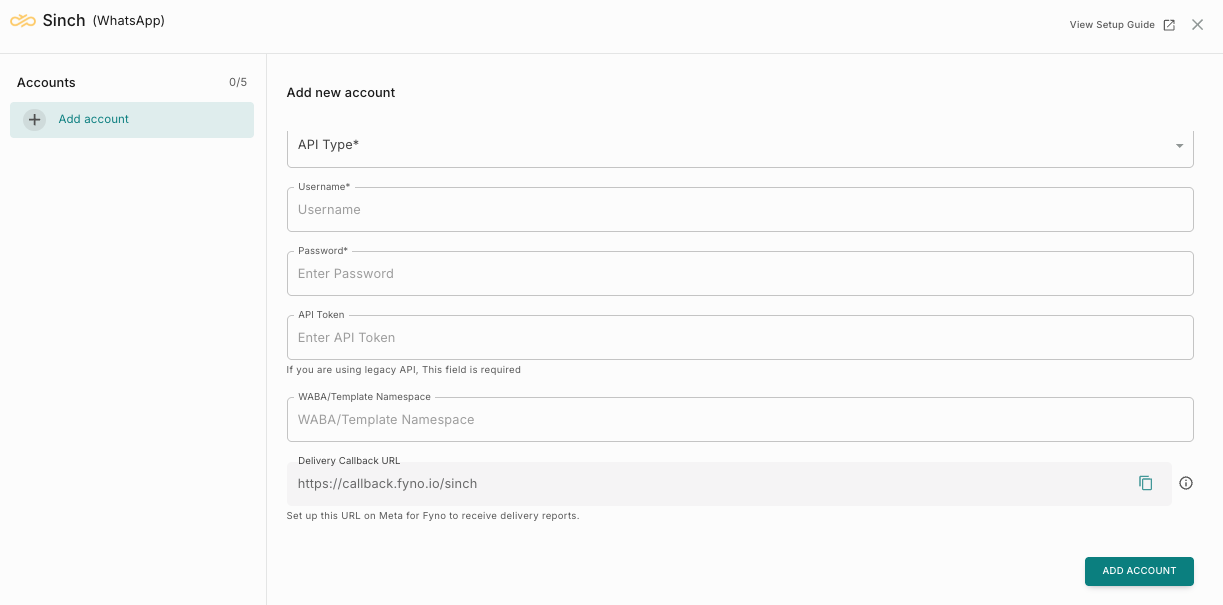Click the Add new account heading
Viewport: 1223px width, 605px height.
(x=341, y=93)
